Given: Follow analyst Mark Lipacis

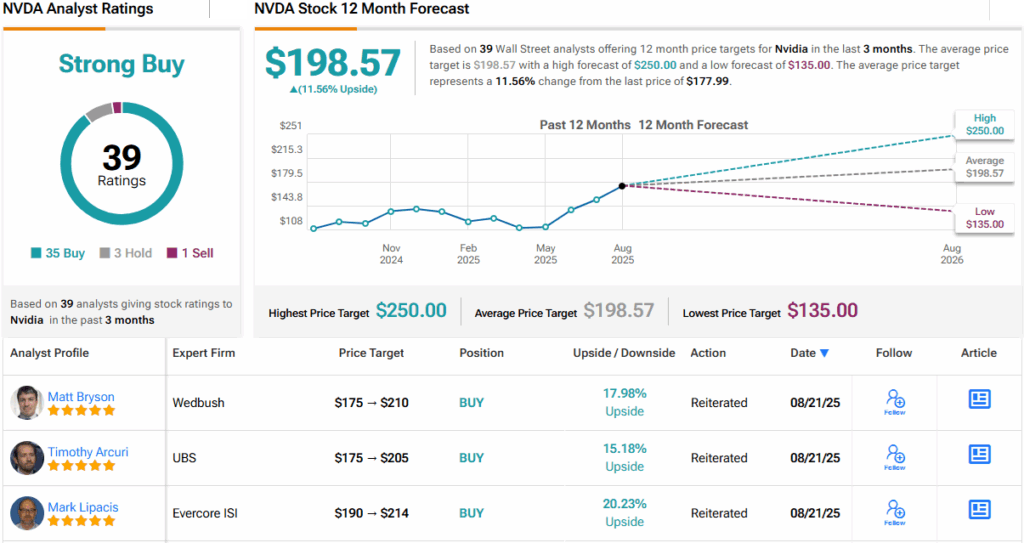Looking at the screenshot, I should [x=895, y=512].
